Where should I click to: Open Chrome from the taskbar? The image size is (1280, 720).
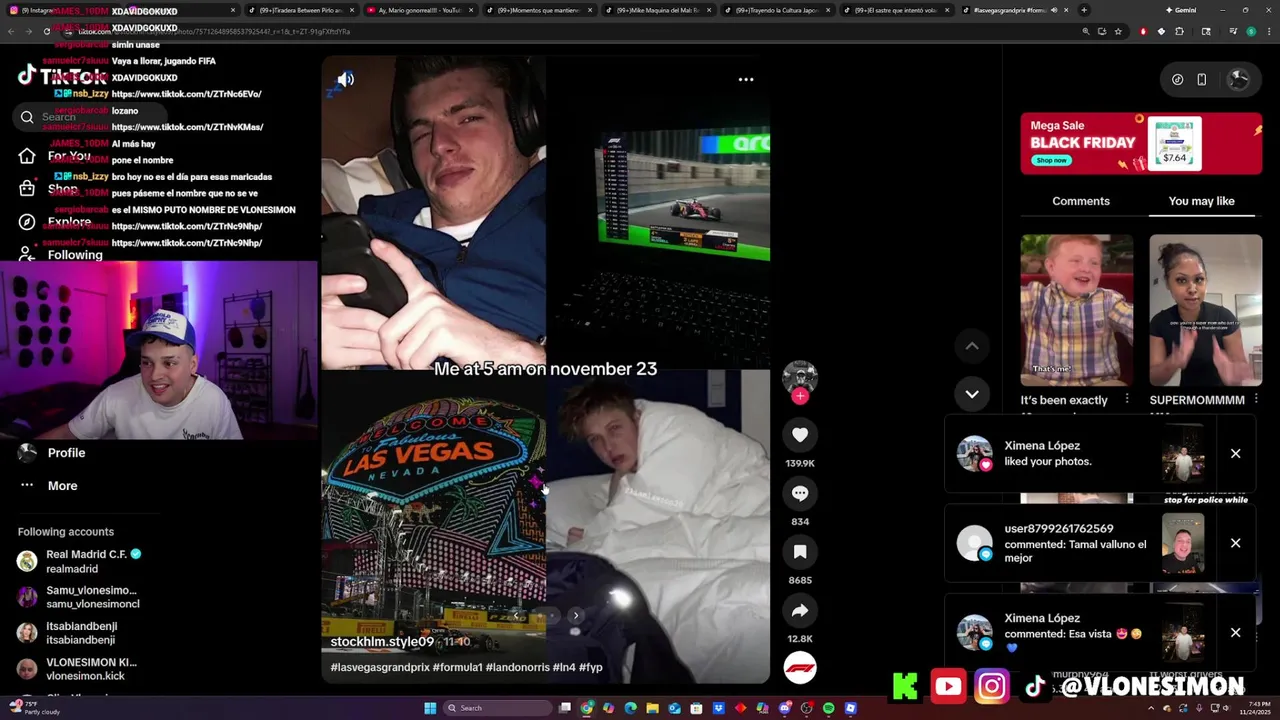click(x=587, y=708)
